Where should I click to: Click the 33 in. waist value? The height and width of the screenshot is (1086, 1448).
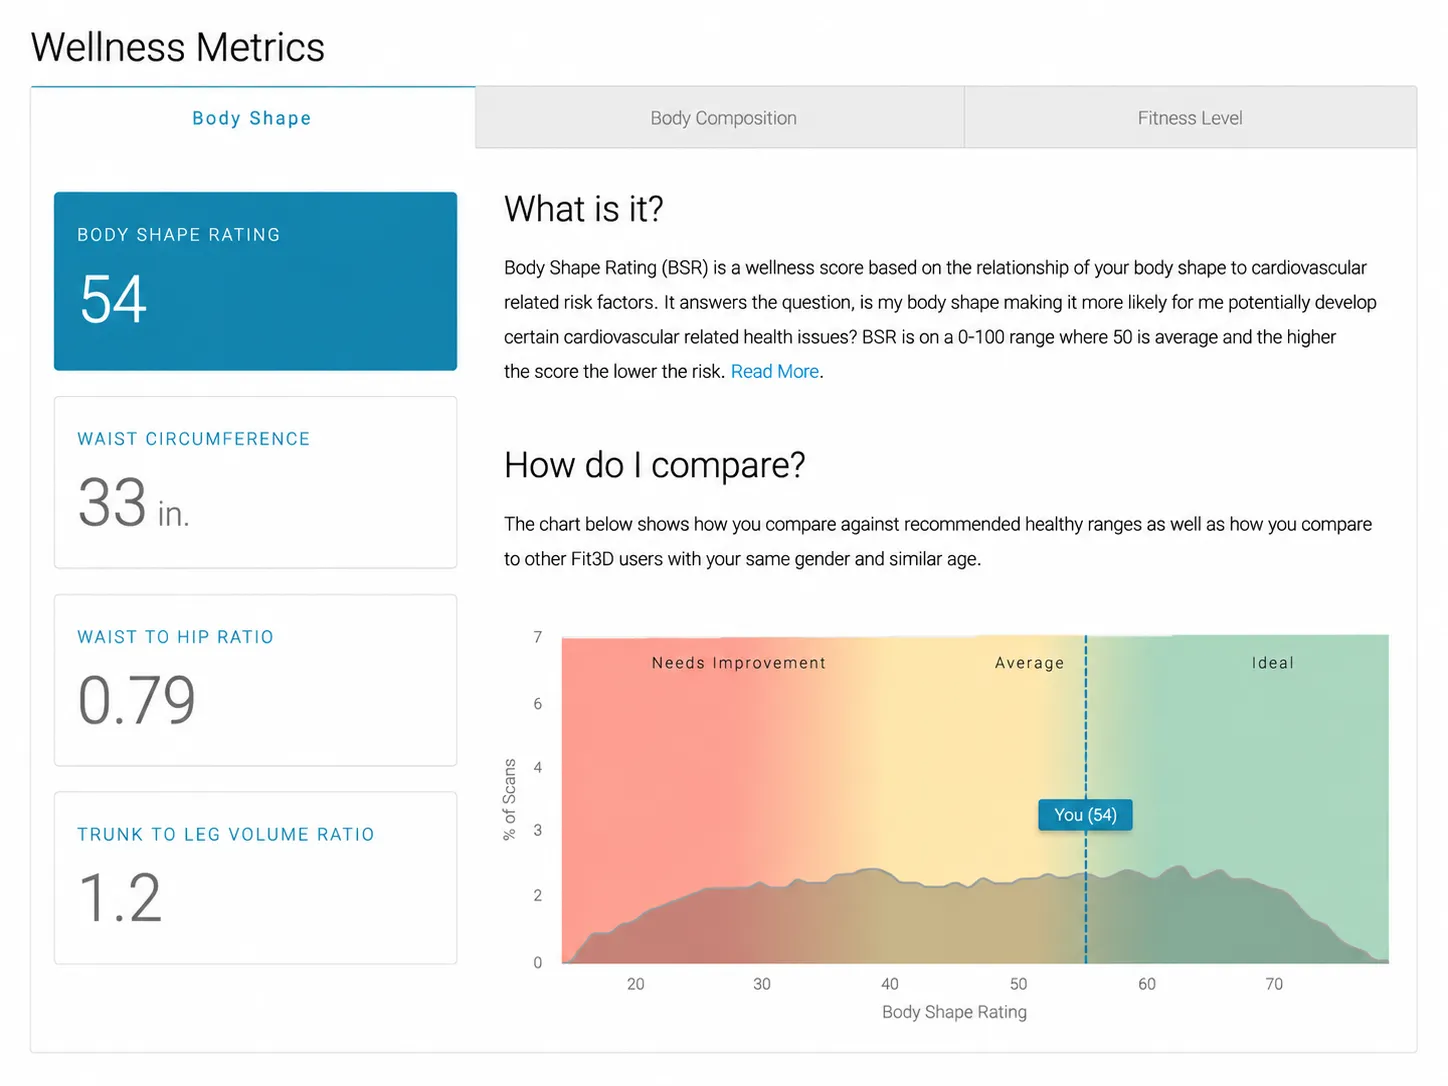click(x=133, y=503)
